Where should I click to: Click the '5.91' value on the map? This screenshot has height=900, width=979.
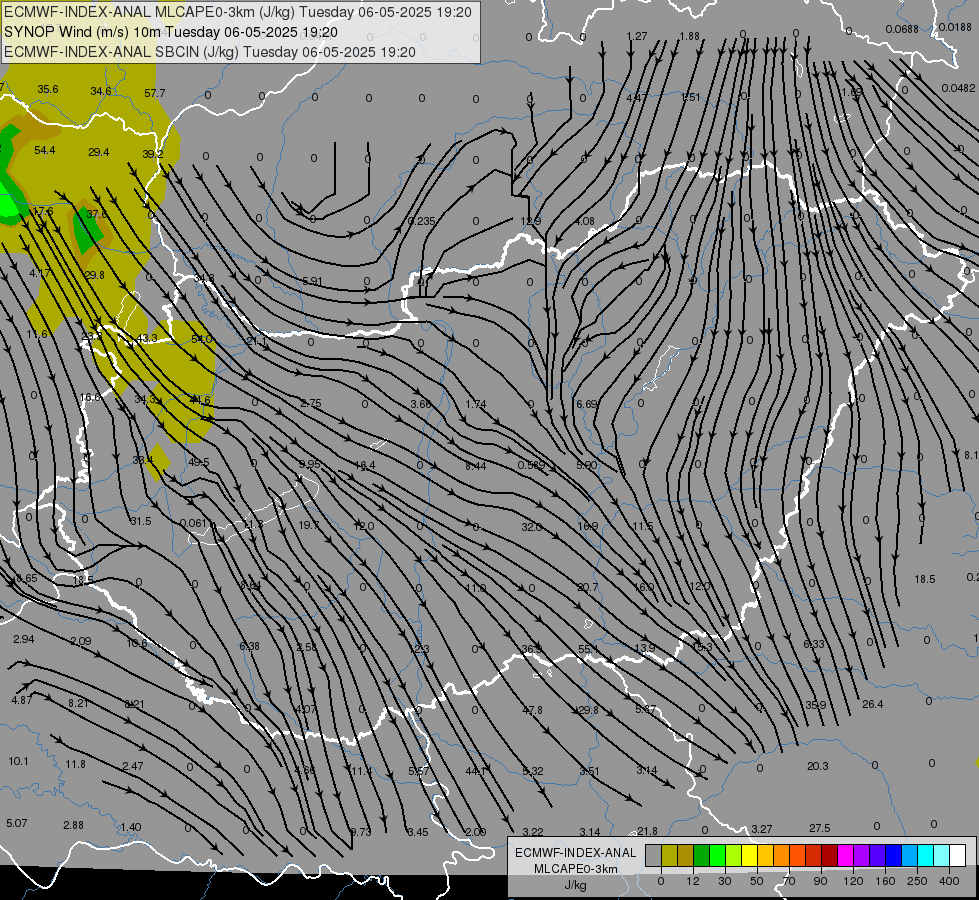pyautogui.click(x=312, y=281)
